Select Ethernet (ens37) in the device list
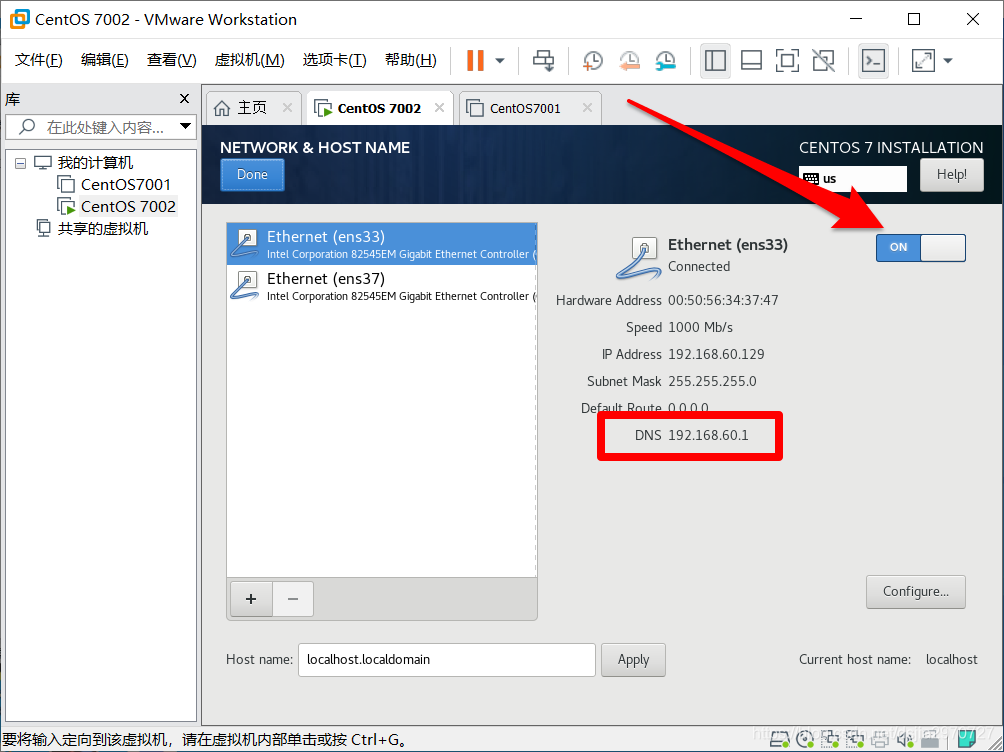 pyautogui.click(x=382, y=286)
